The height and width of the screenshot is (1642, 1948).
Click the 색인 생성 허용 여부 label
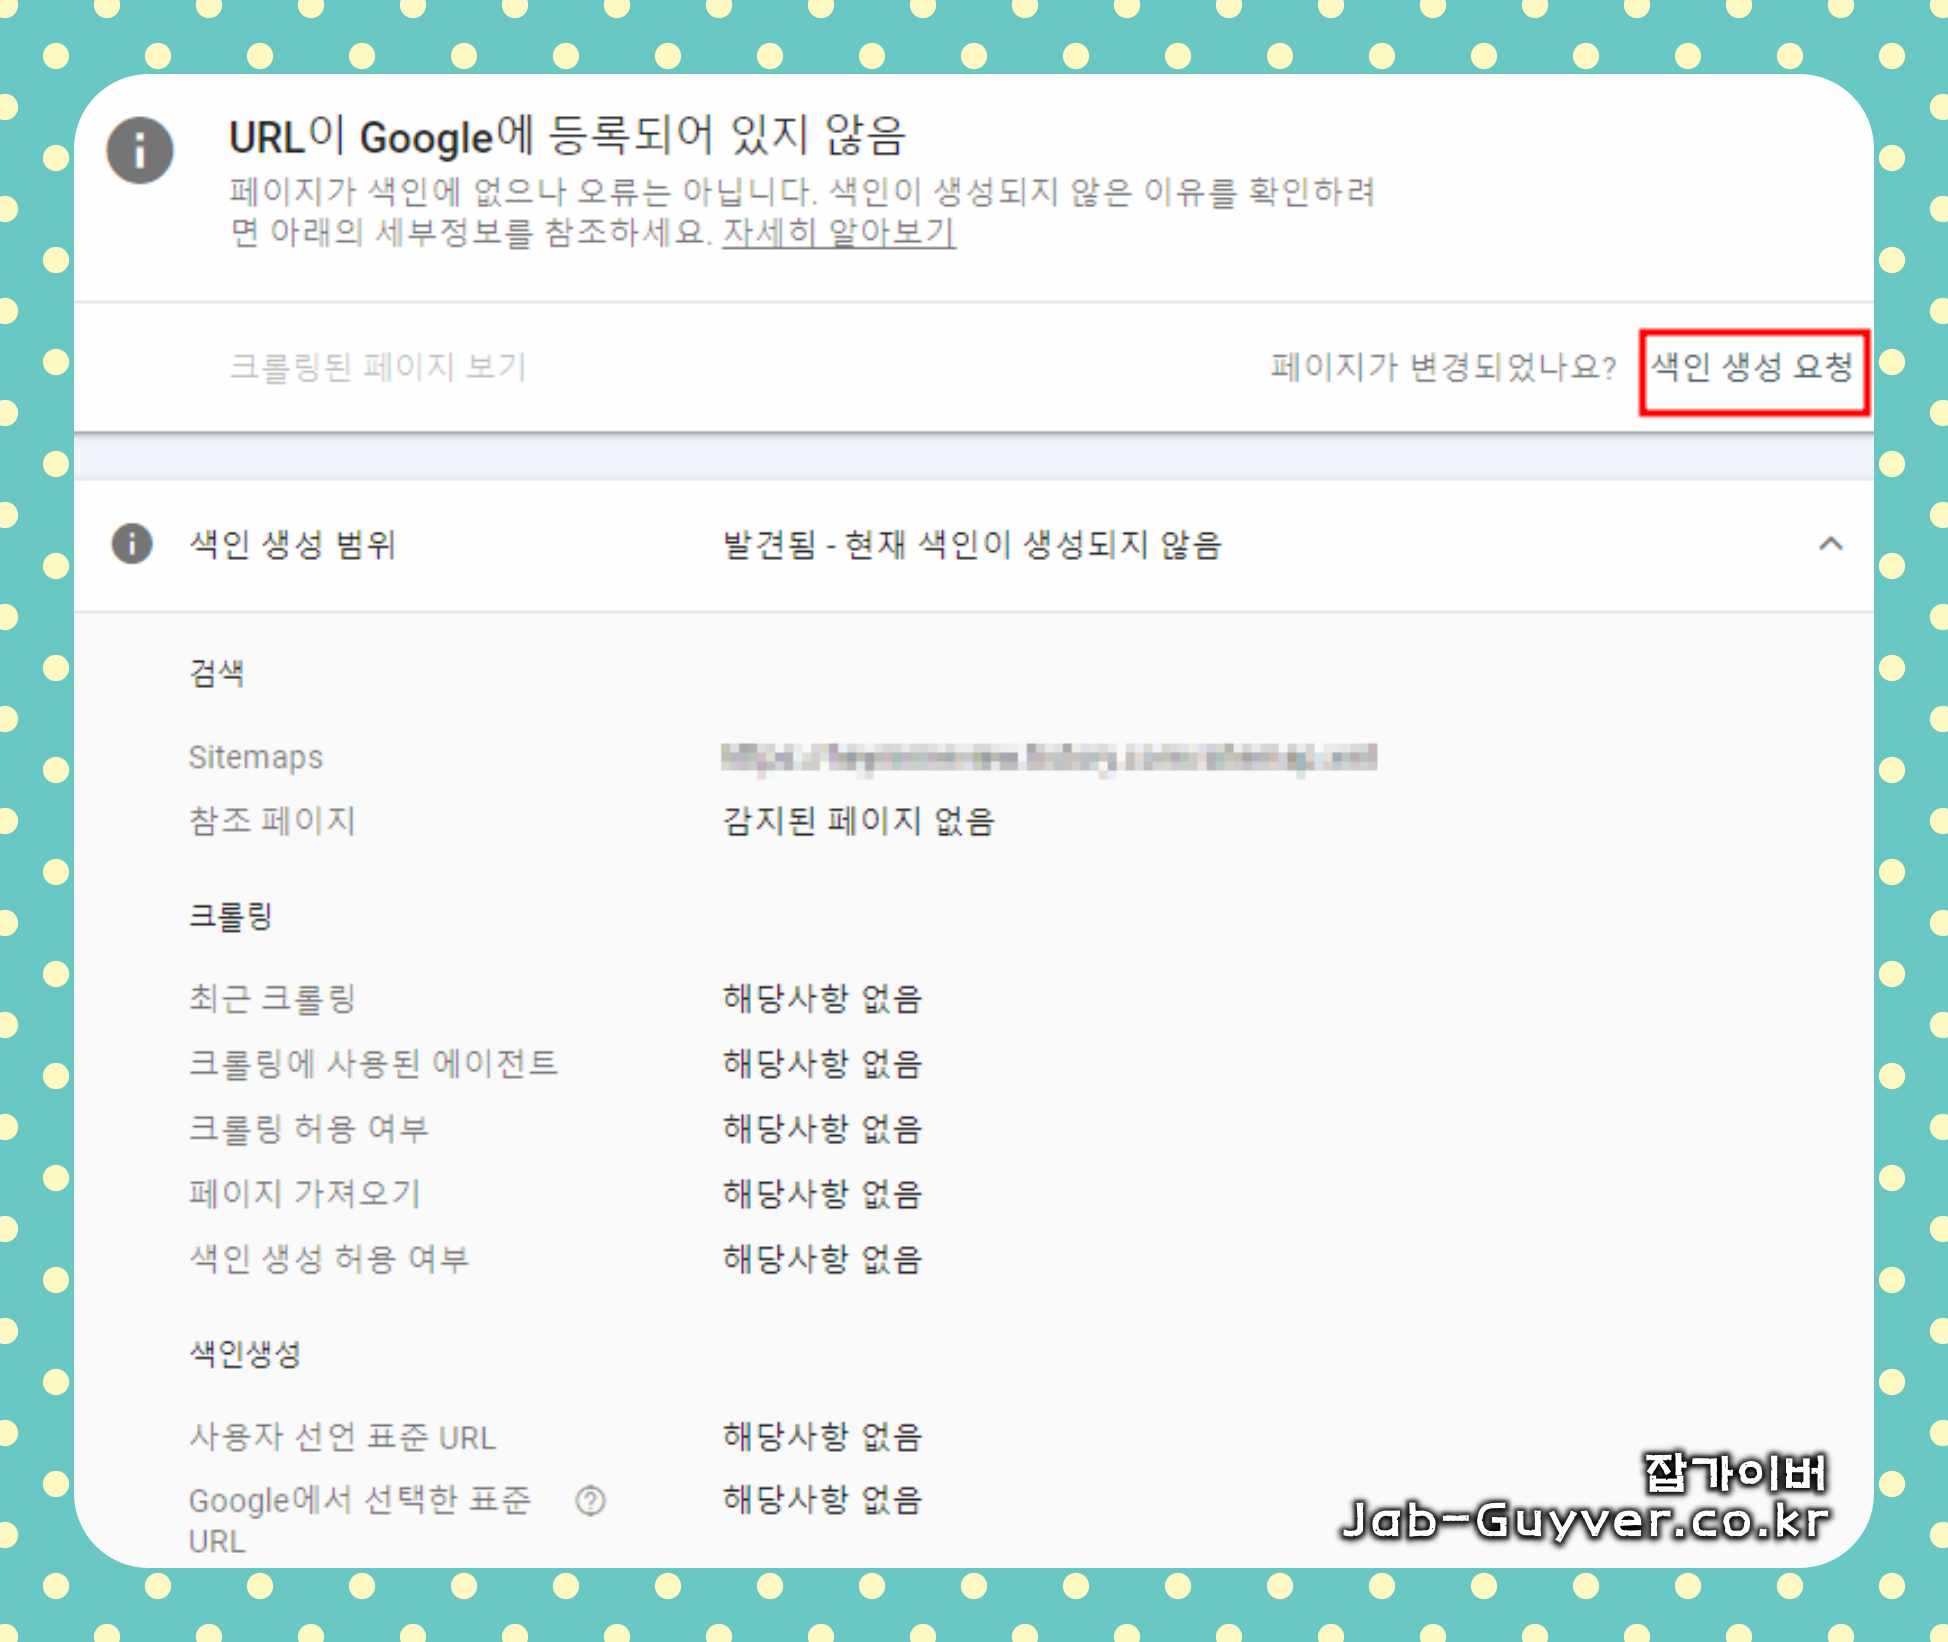329,1258
